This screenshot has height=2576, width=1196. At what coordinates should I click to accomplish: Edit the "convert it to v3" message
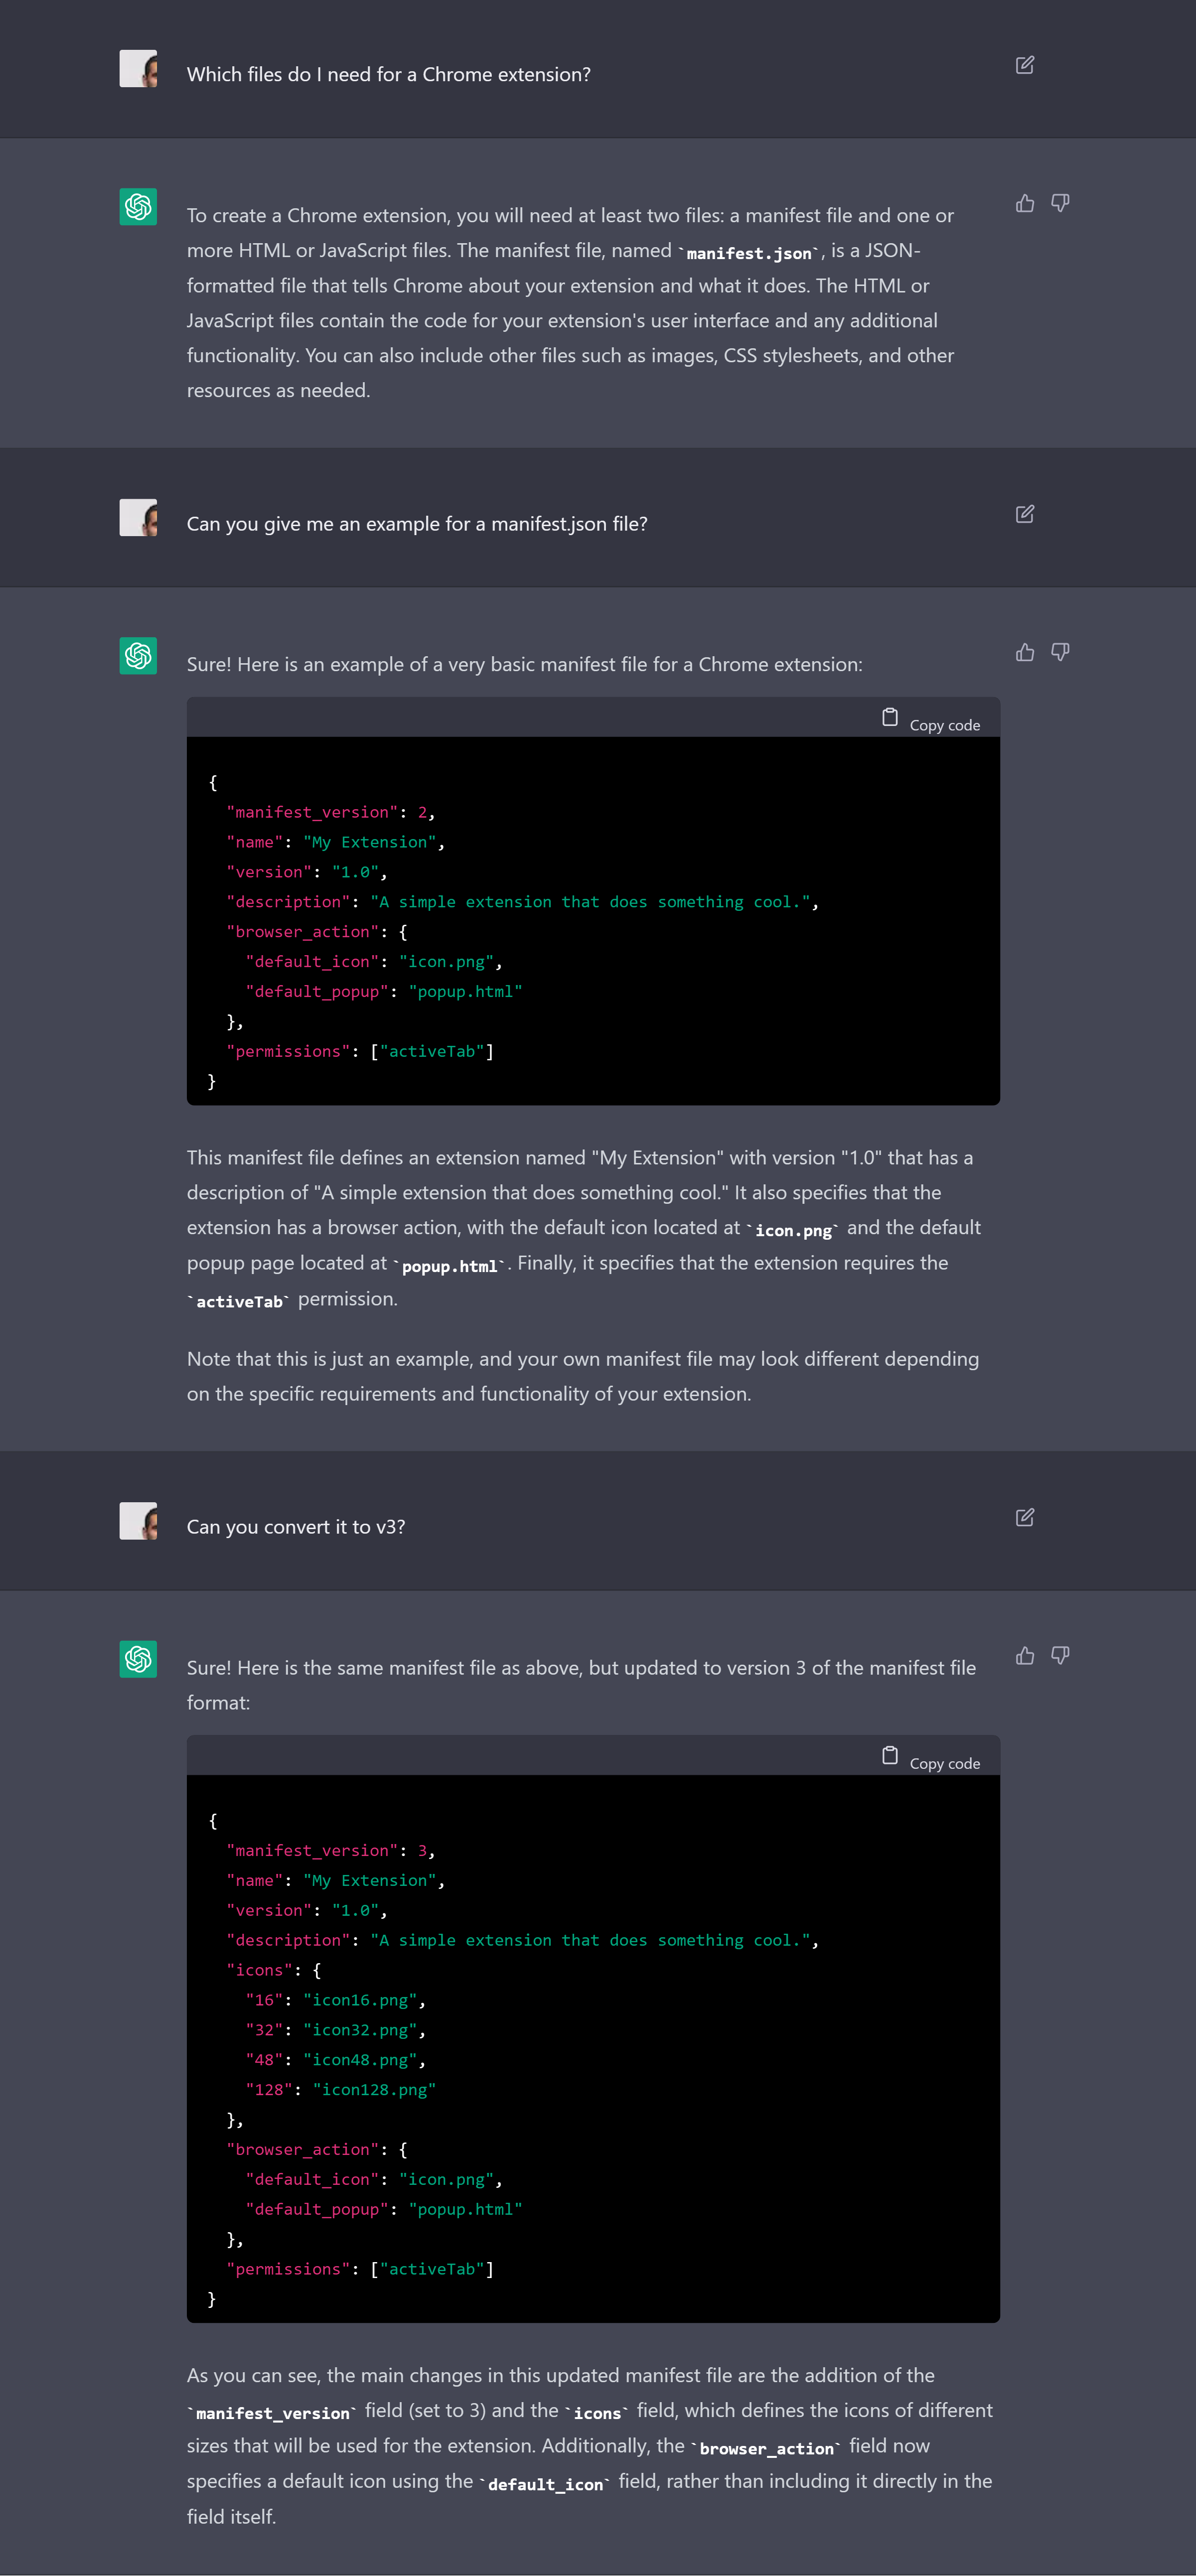point(1024,1517)
